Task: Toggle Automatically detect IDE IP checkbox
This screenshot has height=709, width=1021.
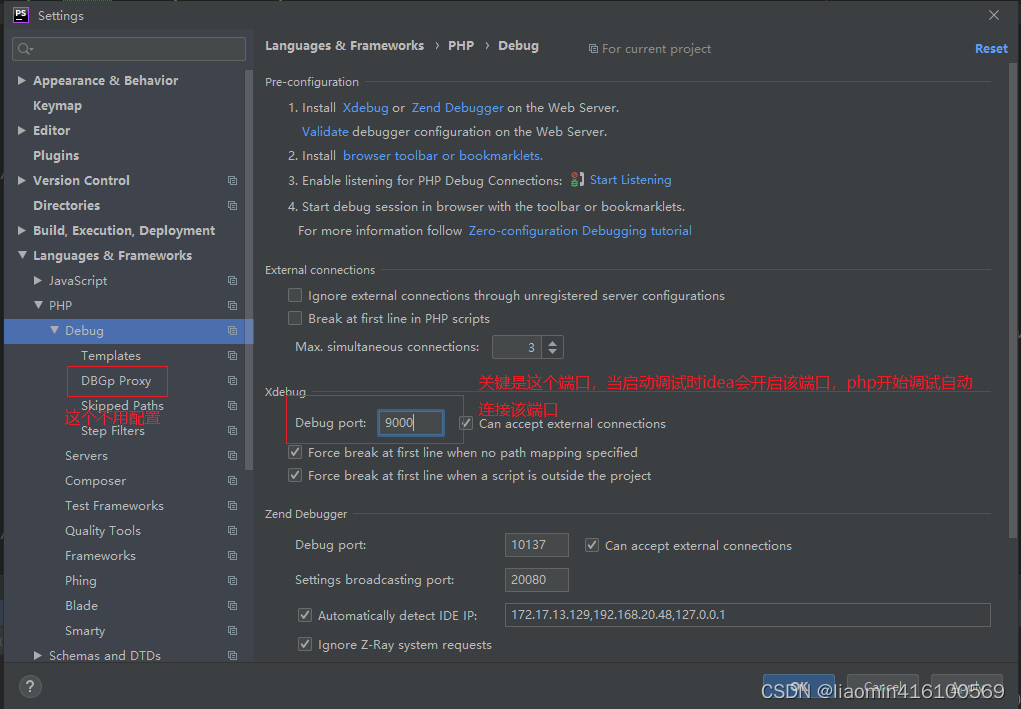Action: (x=304, y=615)
